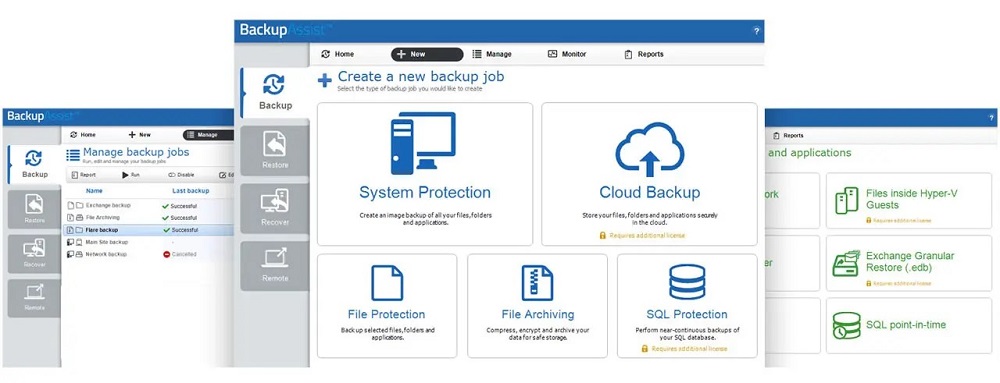Viewport: 1000px width, 383px height.
Task: Click Files inside Hyper-V Guests title text
Action: pyautogui.click(x=912, y=199)
